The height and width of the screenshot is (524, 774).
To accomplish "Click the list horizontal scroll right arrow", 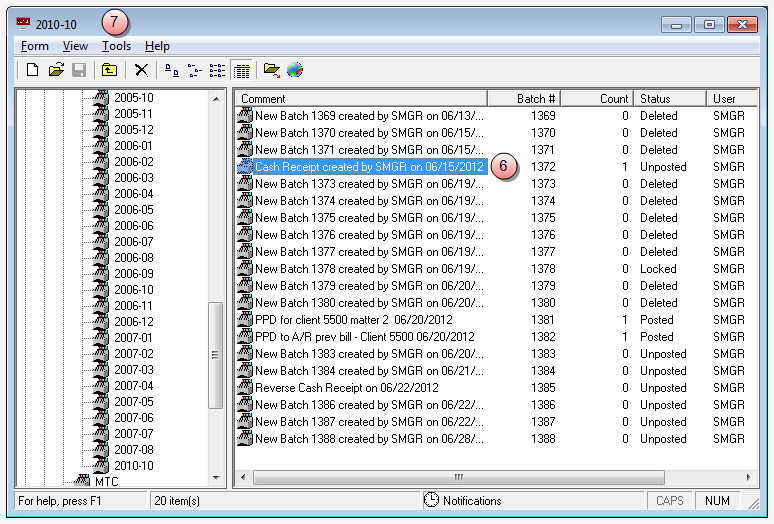I will (x=749, y=477).
